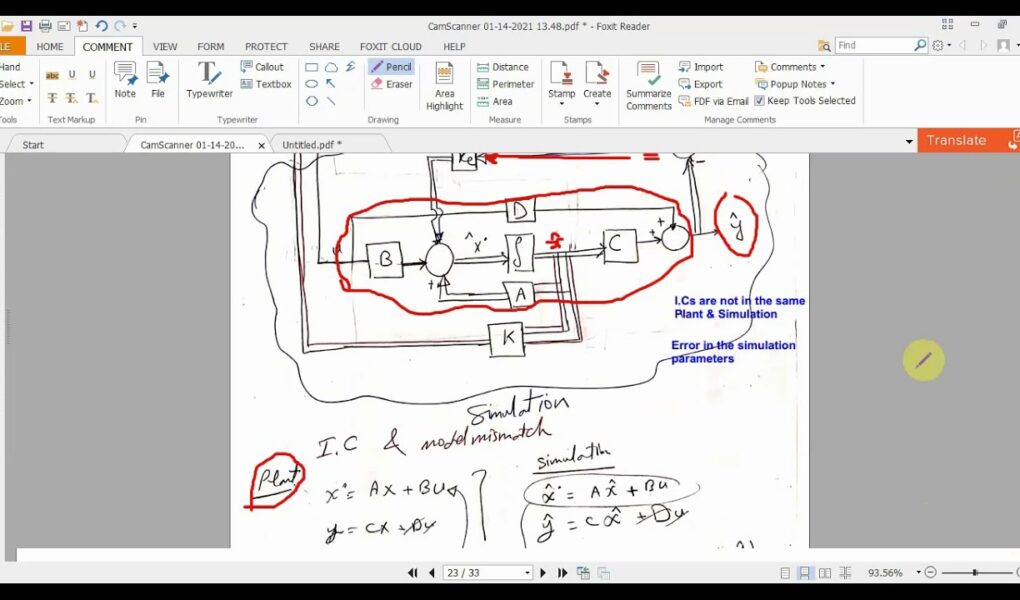This screenshot has width=1020, height=600.
Task: Uncheck Keep Tools Selected checkbox
Action: tap(760, 101)
